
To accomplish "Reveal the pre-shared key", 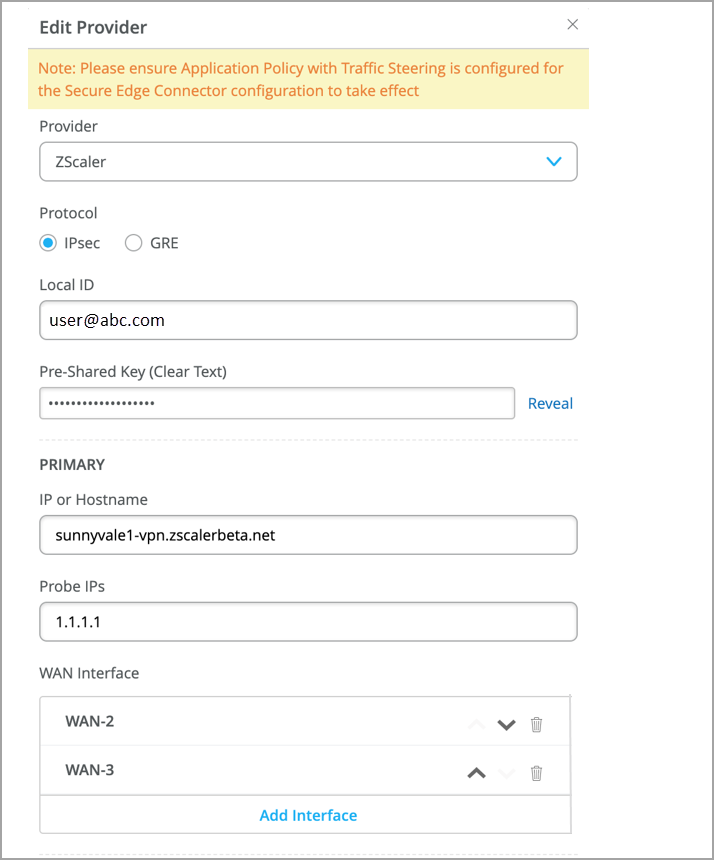I will click(550, 404).
